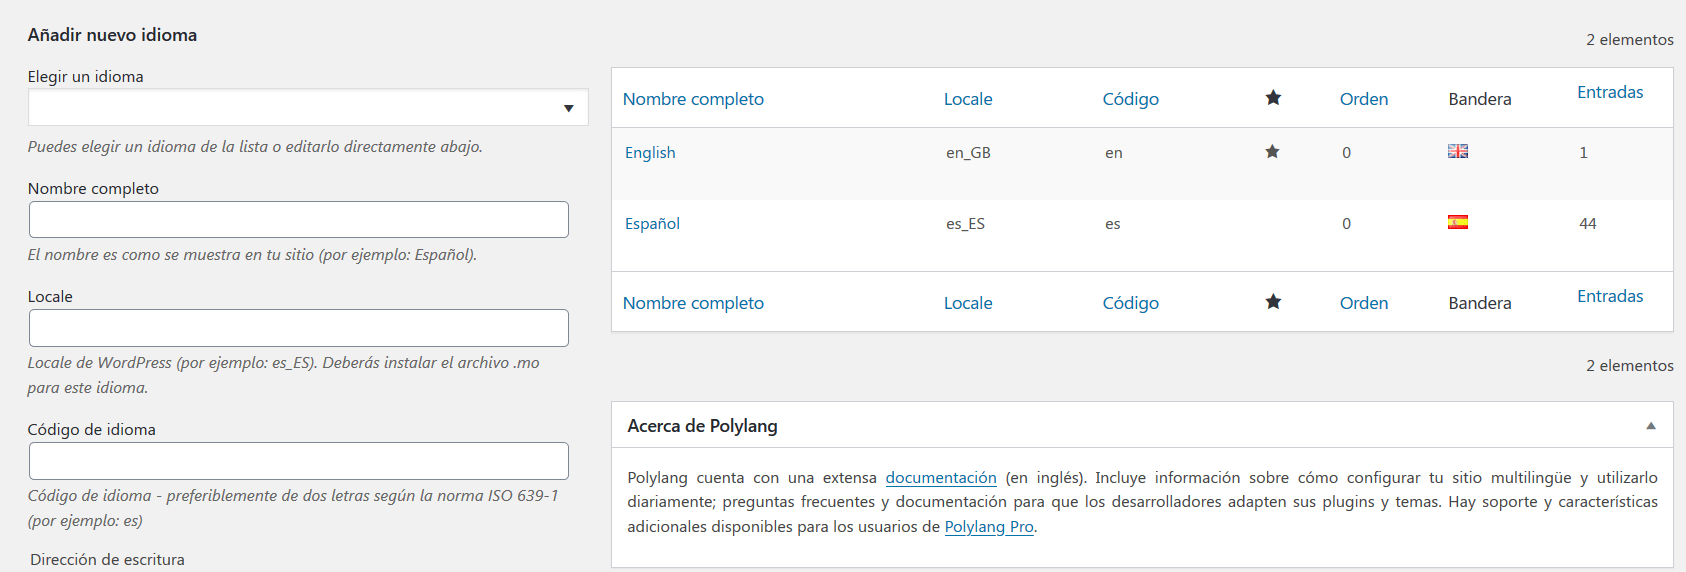Image resolution: width=1686 pixels, height=572 pixels.
Task: Click the '2 elementos' count above the table
Action: (1630, 39)
